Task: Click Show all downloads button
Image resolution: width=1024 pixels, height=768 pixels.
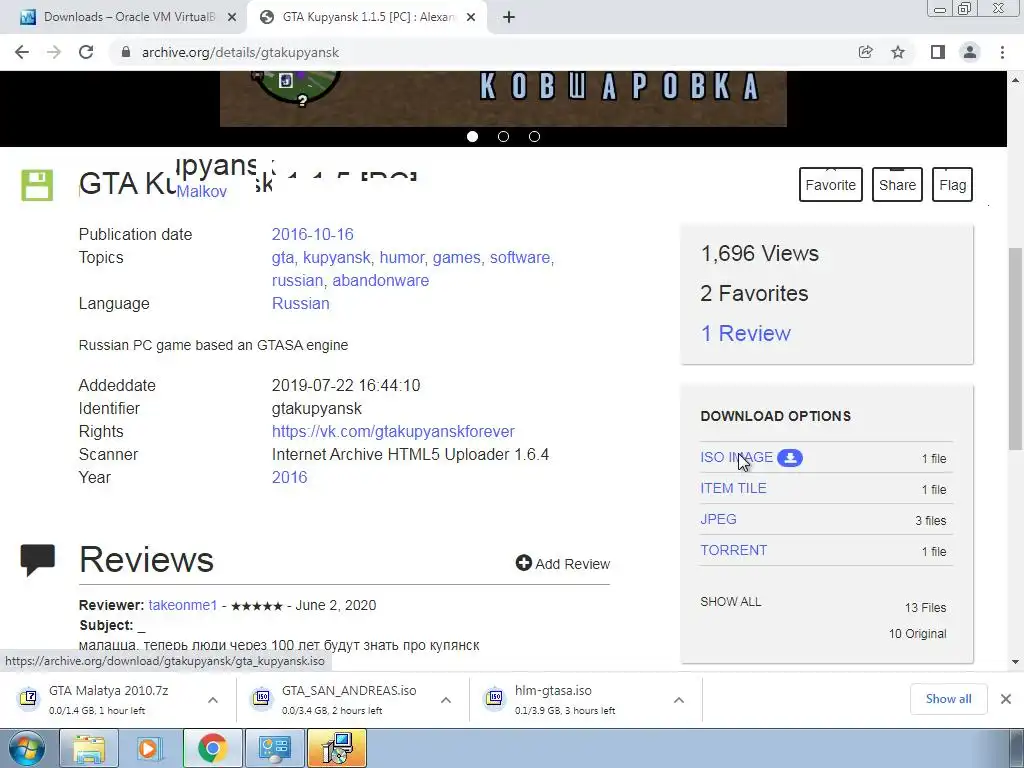Action: [948, 699]
